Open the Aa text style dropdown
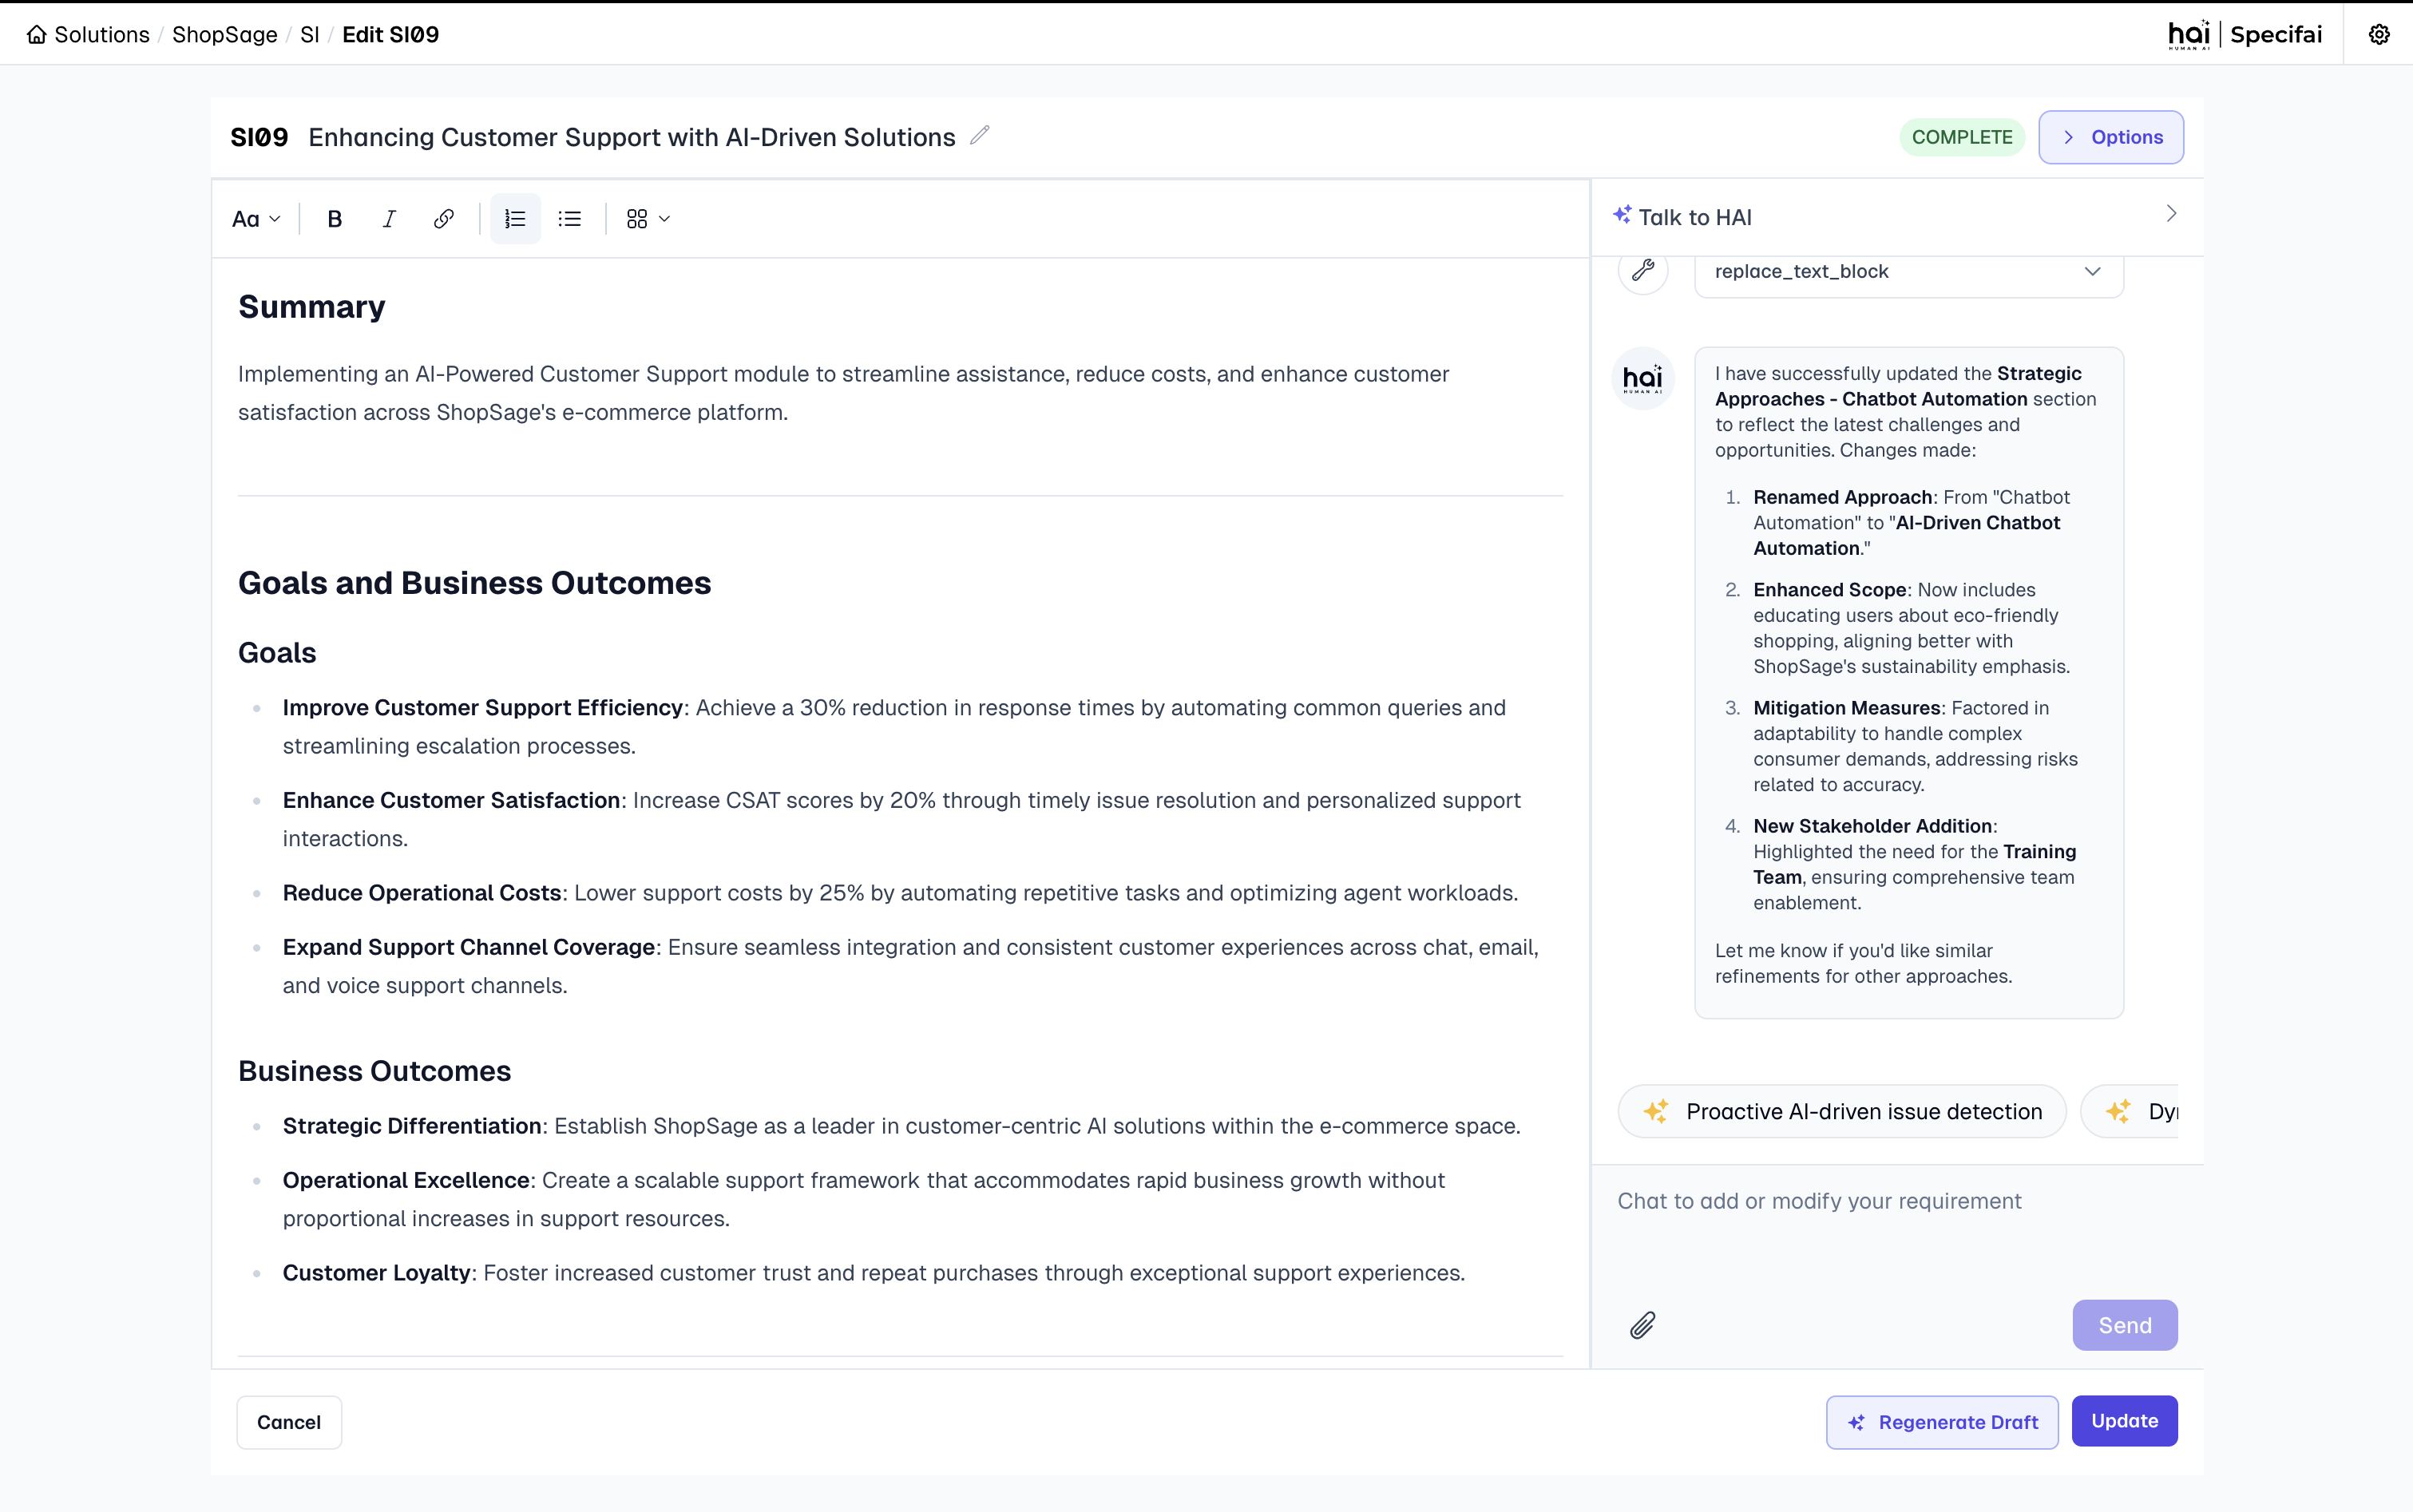The width and height of the screenshot is (2413, 1512). click(256, 219)
